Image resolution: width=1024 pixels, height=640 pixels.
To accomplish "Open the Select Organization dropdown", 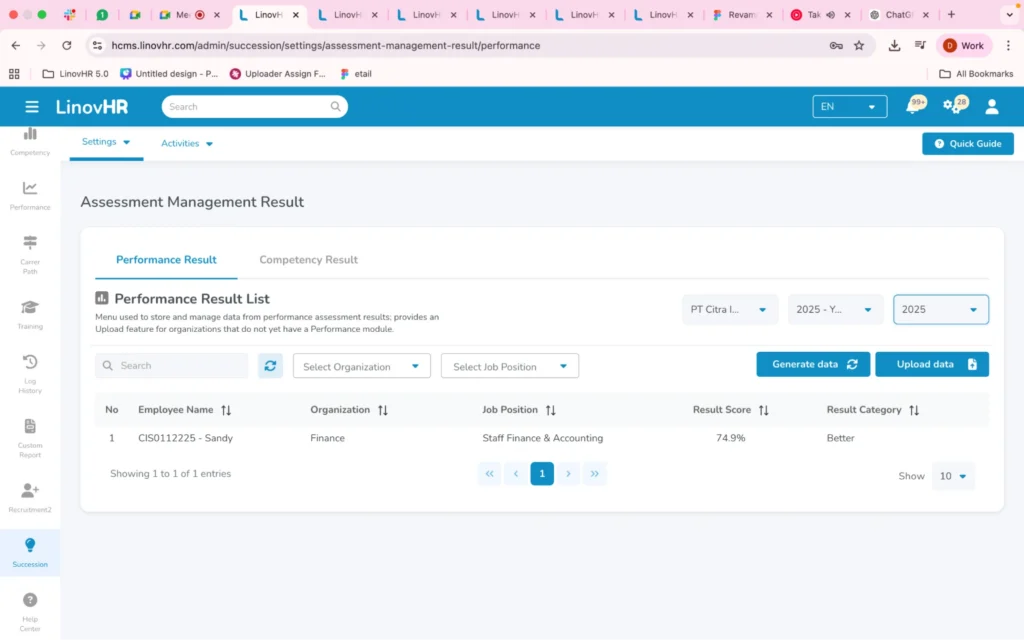I will (361, 366).
